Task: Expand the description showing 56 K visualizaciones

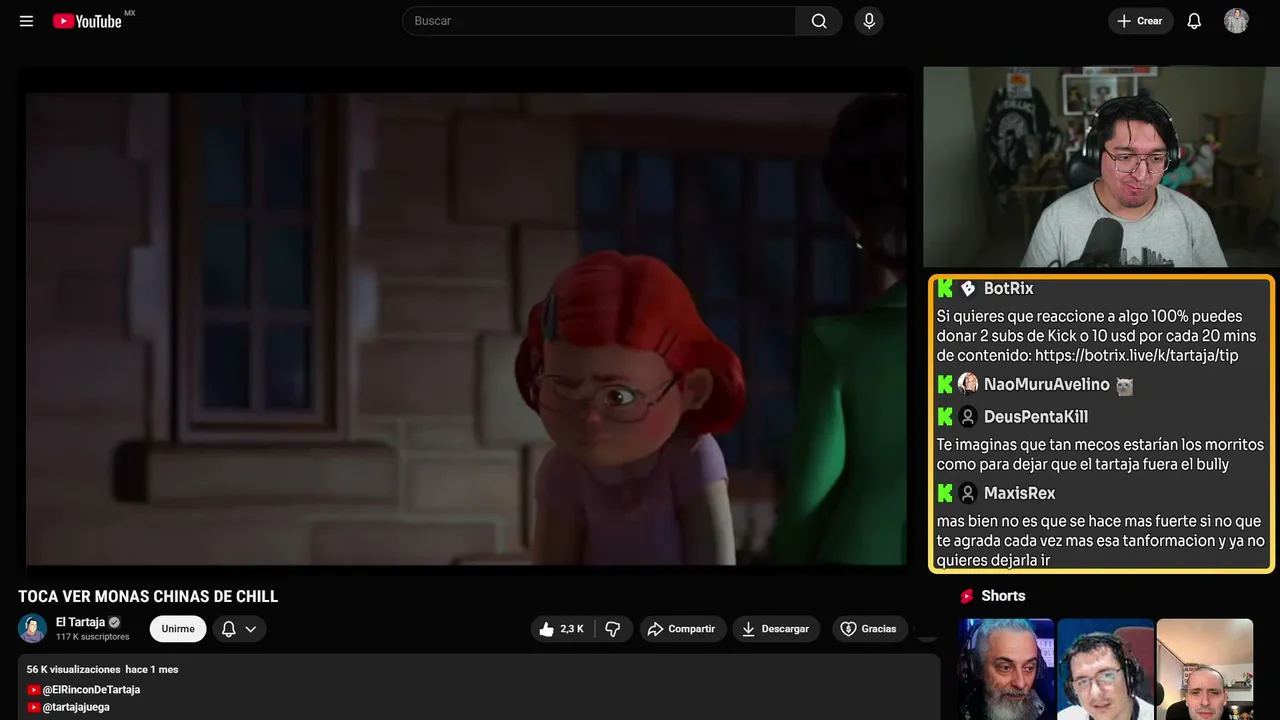Action: tap(478, 687)
